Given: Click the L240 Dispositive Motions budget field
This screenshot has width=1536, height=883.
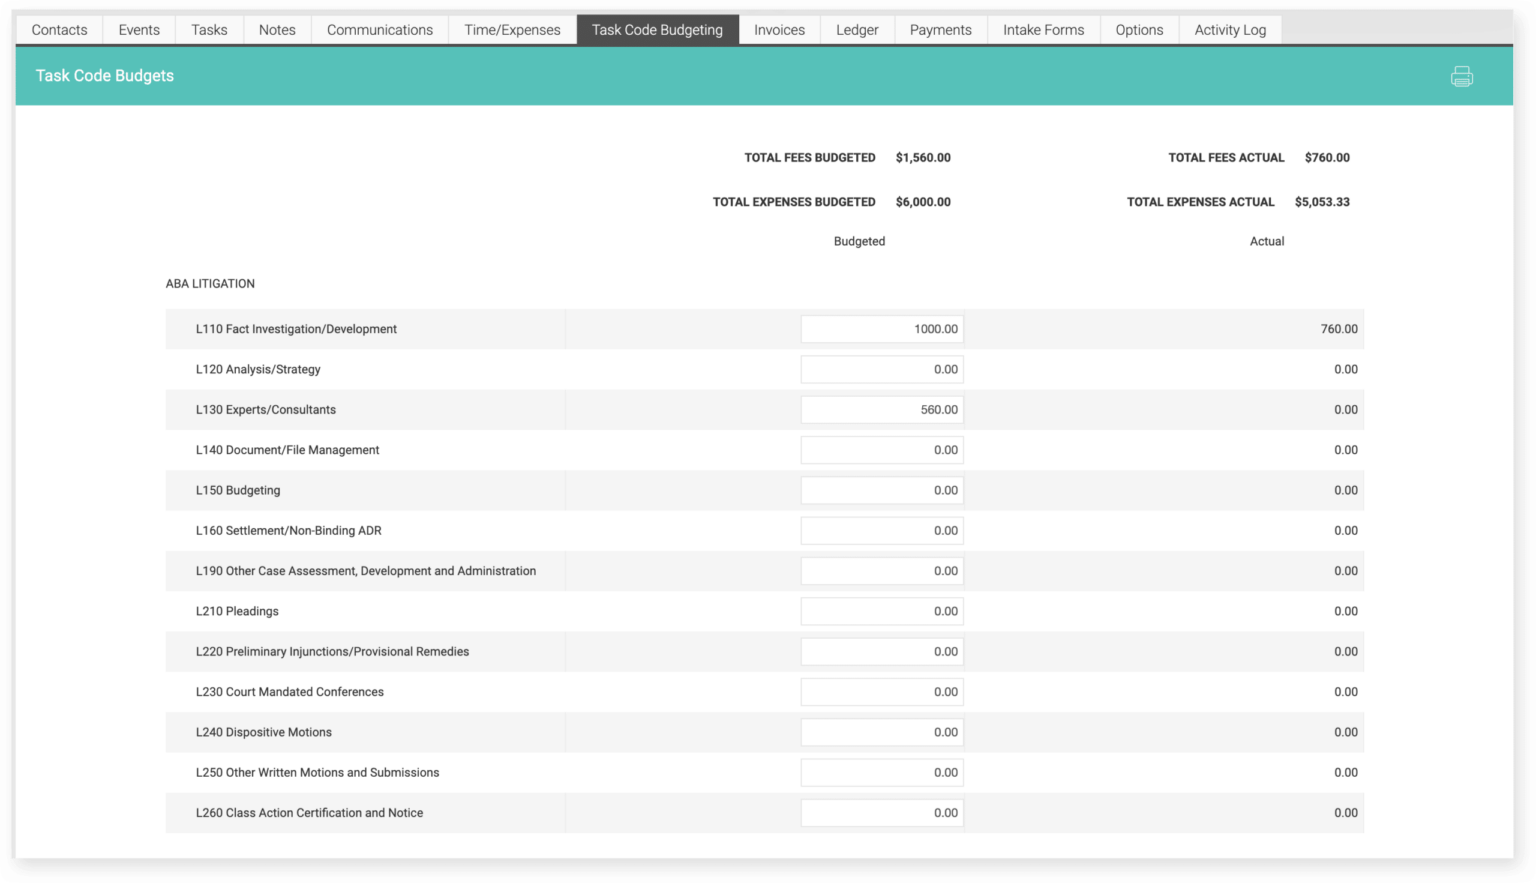Looking at the screenshot, I should point(881,731).
